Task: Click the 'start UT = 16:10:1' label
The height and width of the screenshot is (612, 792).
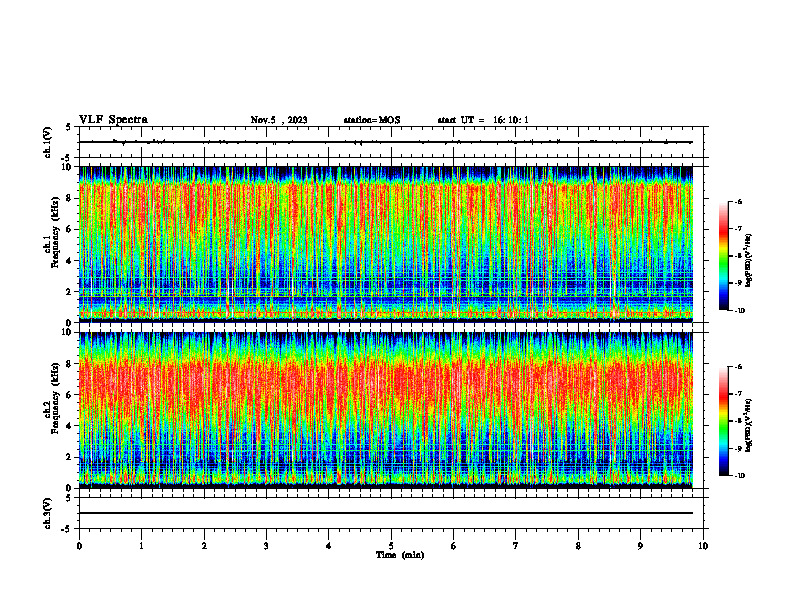Action: point(483,120)
